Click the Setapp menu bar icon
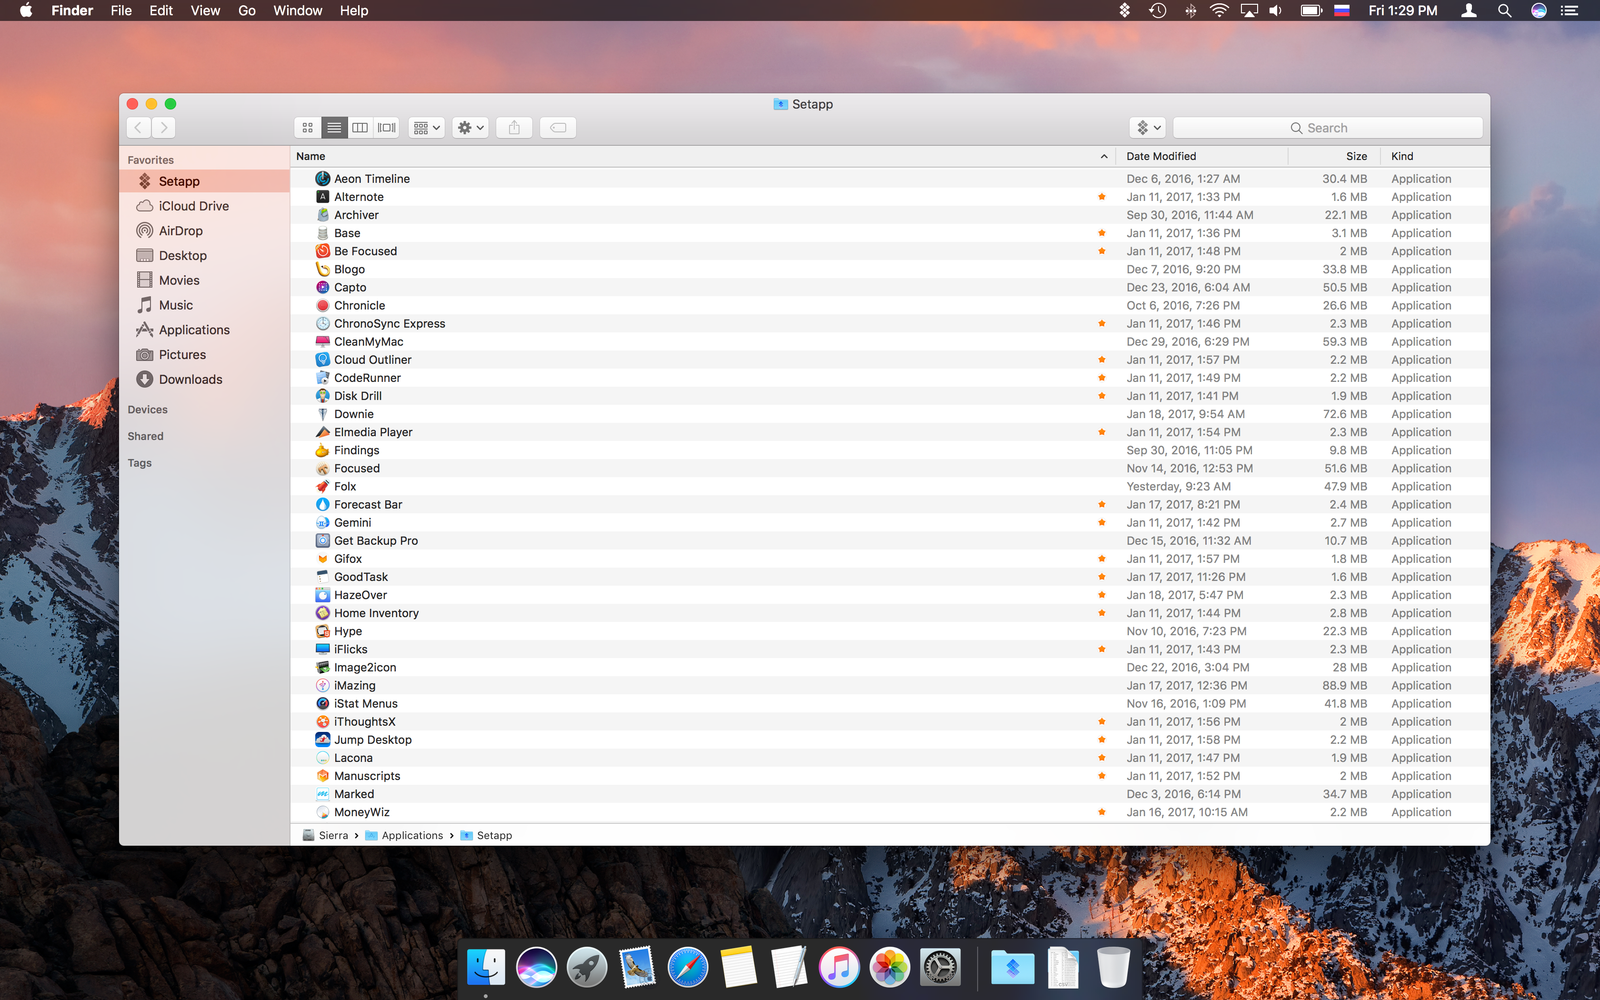The image size is (1600, 1000). point(1125,10)
